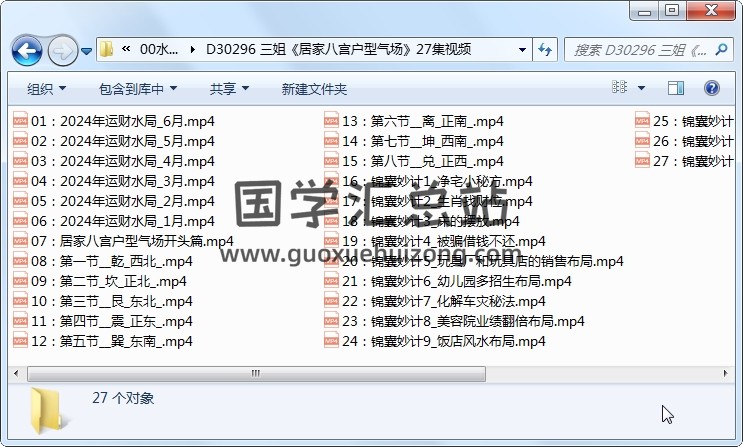The height and width of the screenshot is (447, 743).
Task: Click the refresh button beside address bar
Action: click(x=545, y=50)
